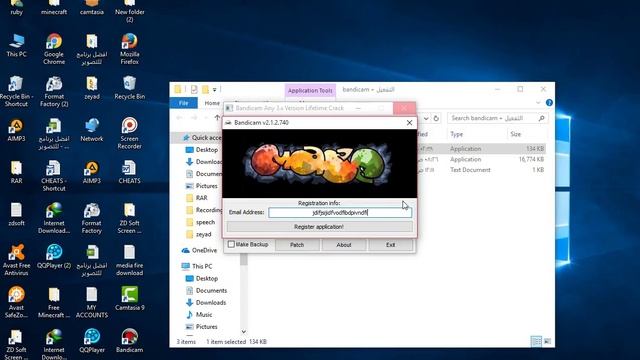Open media fire download desktop icon
The image size is (640, 360).
click(129, 260)
